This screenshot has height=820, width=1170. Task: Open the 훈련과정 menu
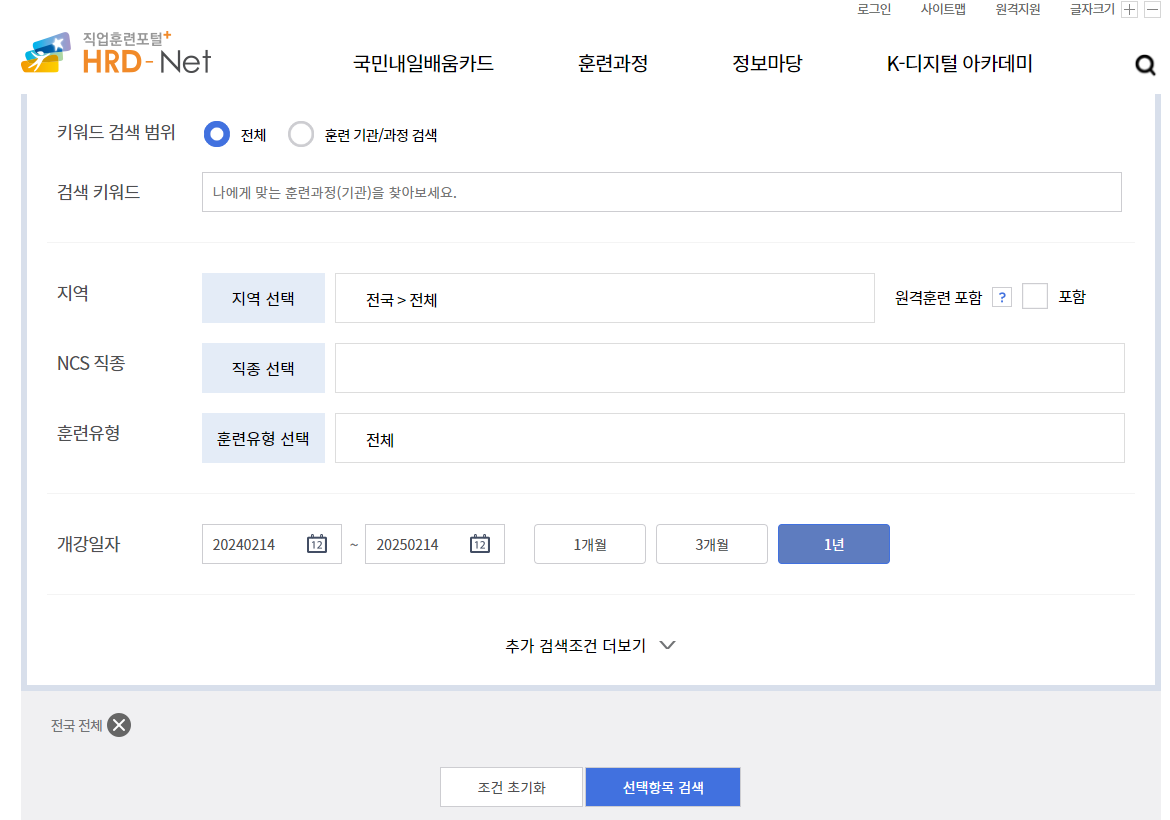[x=613, y=63]
